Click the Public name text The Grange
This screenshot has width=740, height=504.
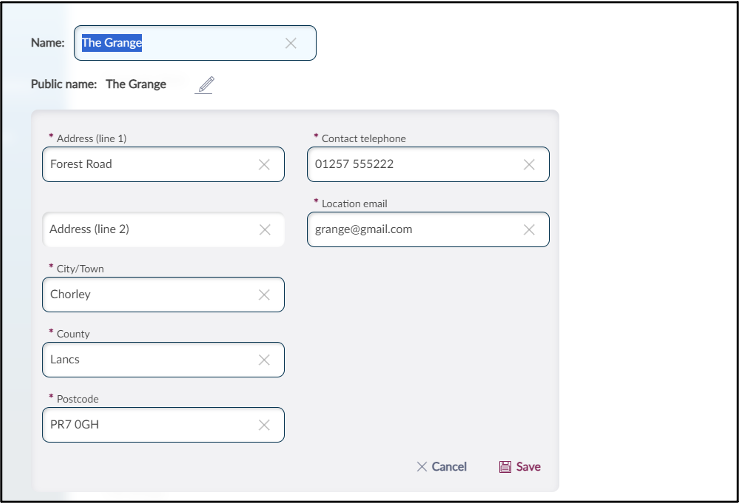click(136, 85)
